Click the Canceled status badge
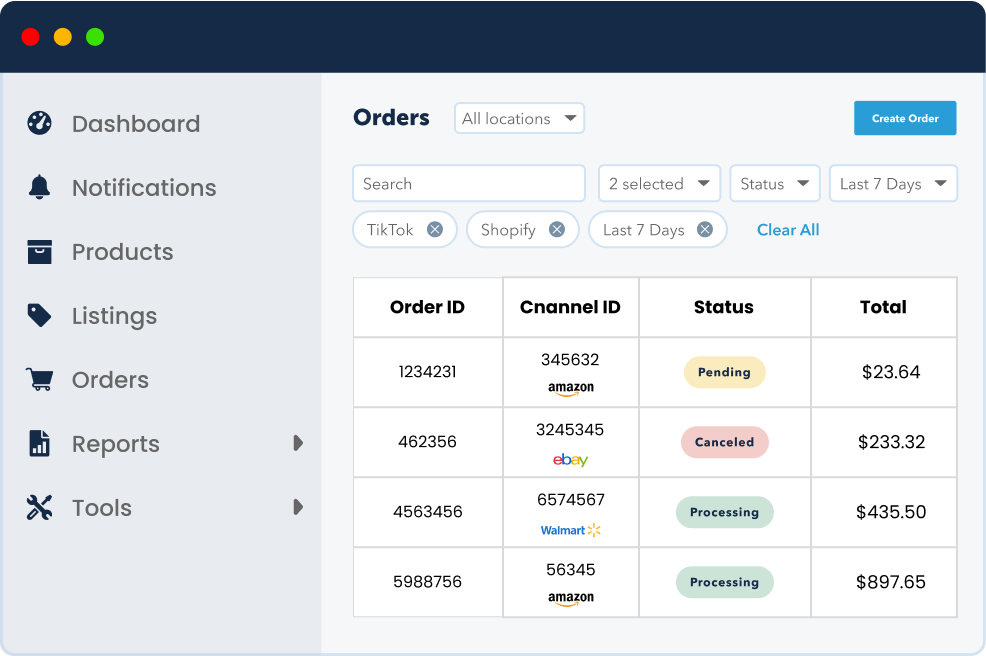Viewport: 986px width, 656px height. [x=724, y=442]
